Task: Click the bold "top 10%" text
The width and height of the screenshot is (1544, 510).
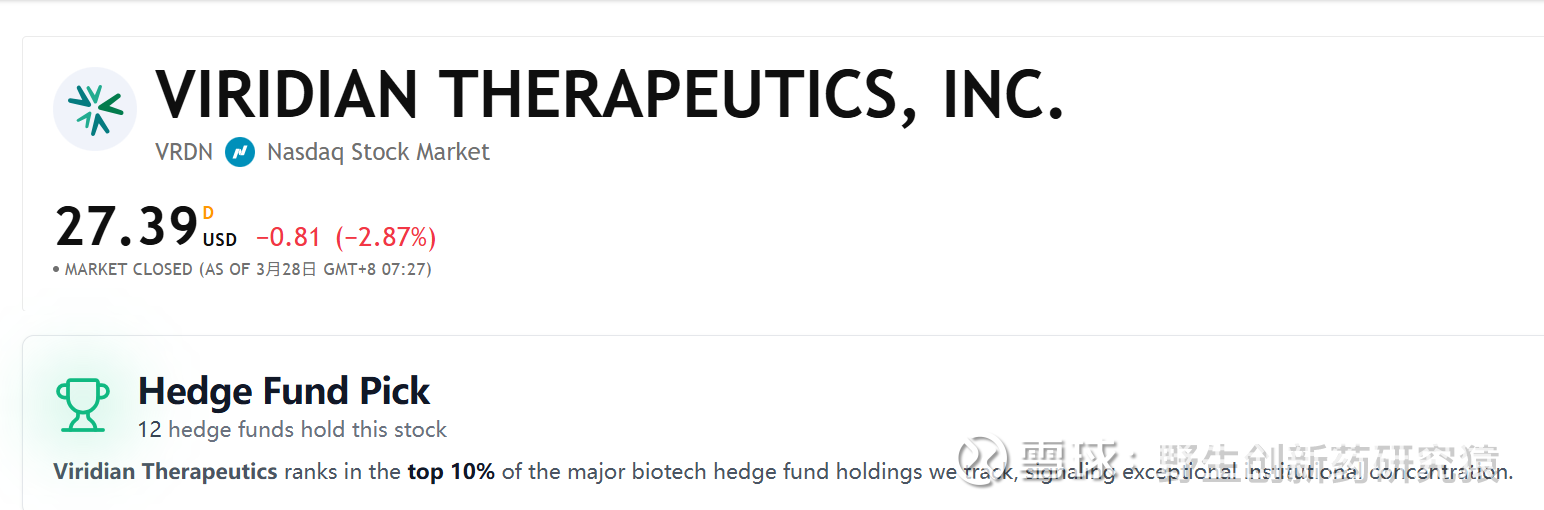Action: coord(451,472)
